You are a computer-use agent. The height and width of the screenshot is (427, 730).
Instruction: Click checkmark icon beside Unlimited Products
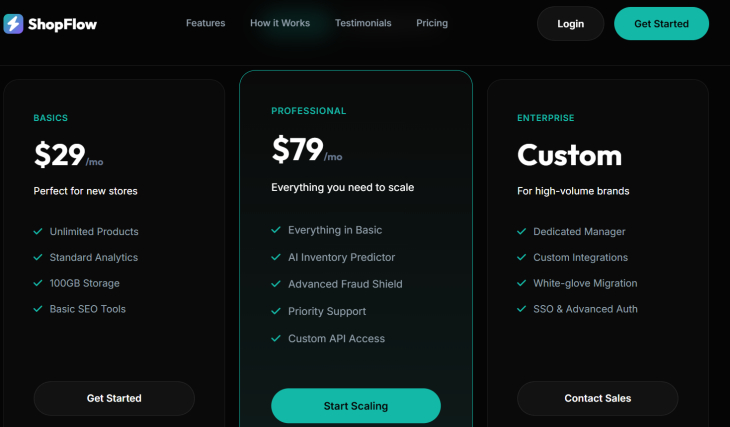[x=38, y=232]
